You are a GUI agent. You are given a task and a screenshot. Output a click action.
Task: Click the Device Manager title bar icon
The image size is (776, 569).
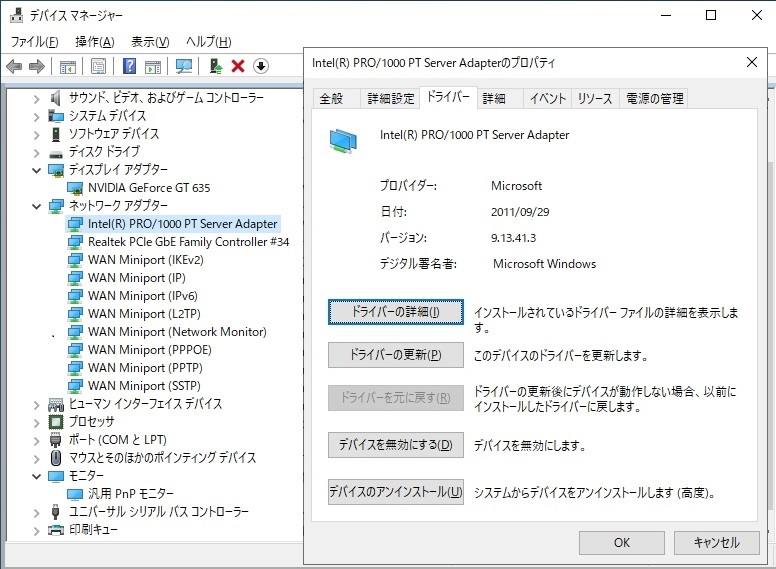[x=16, y=15]
